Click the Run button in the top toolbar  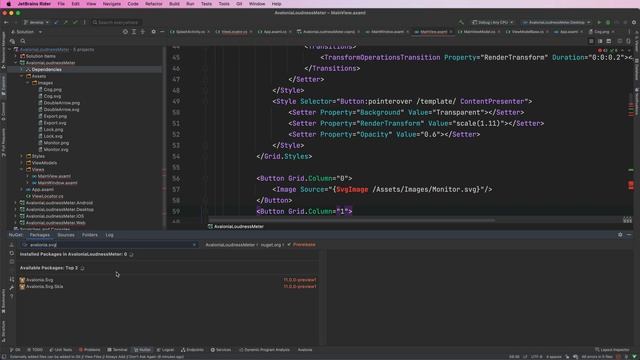pyautogui.click(x=599, y=22)
